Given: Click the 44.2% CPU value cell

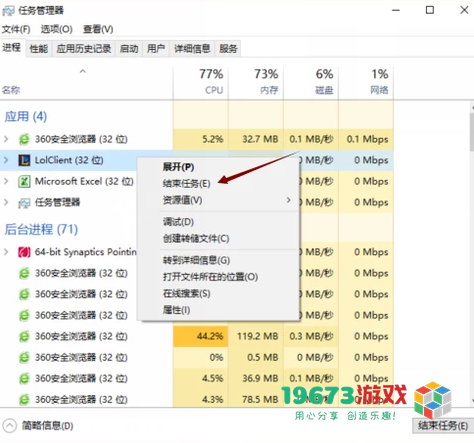Looking at the screenshot, I should click(x=201, y=336).
